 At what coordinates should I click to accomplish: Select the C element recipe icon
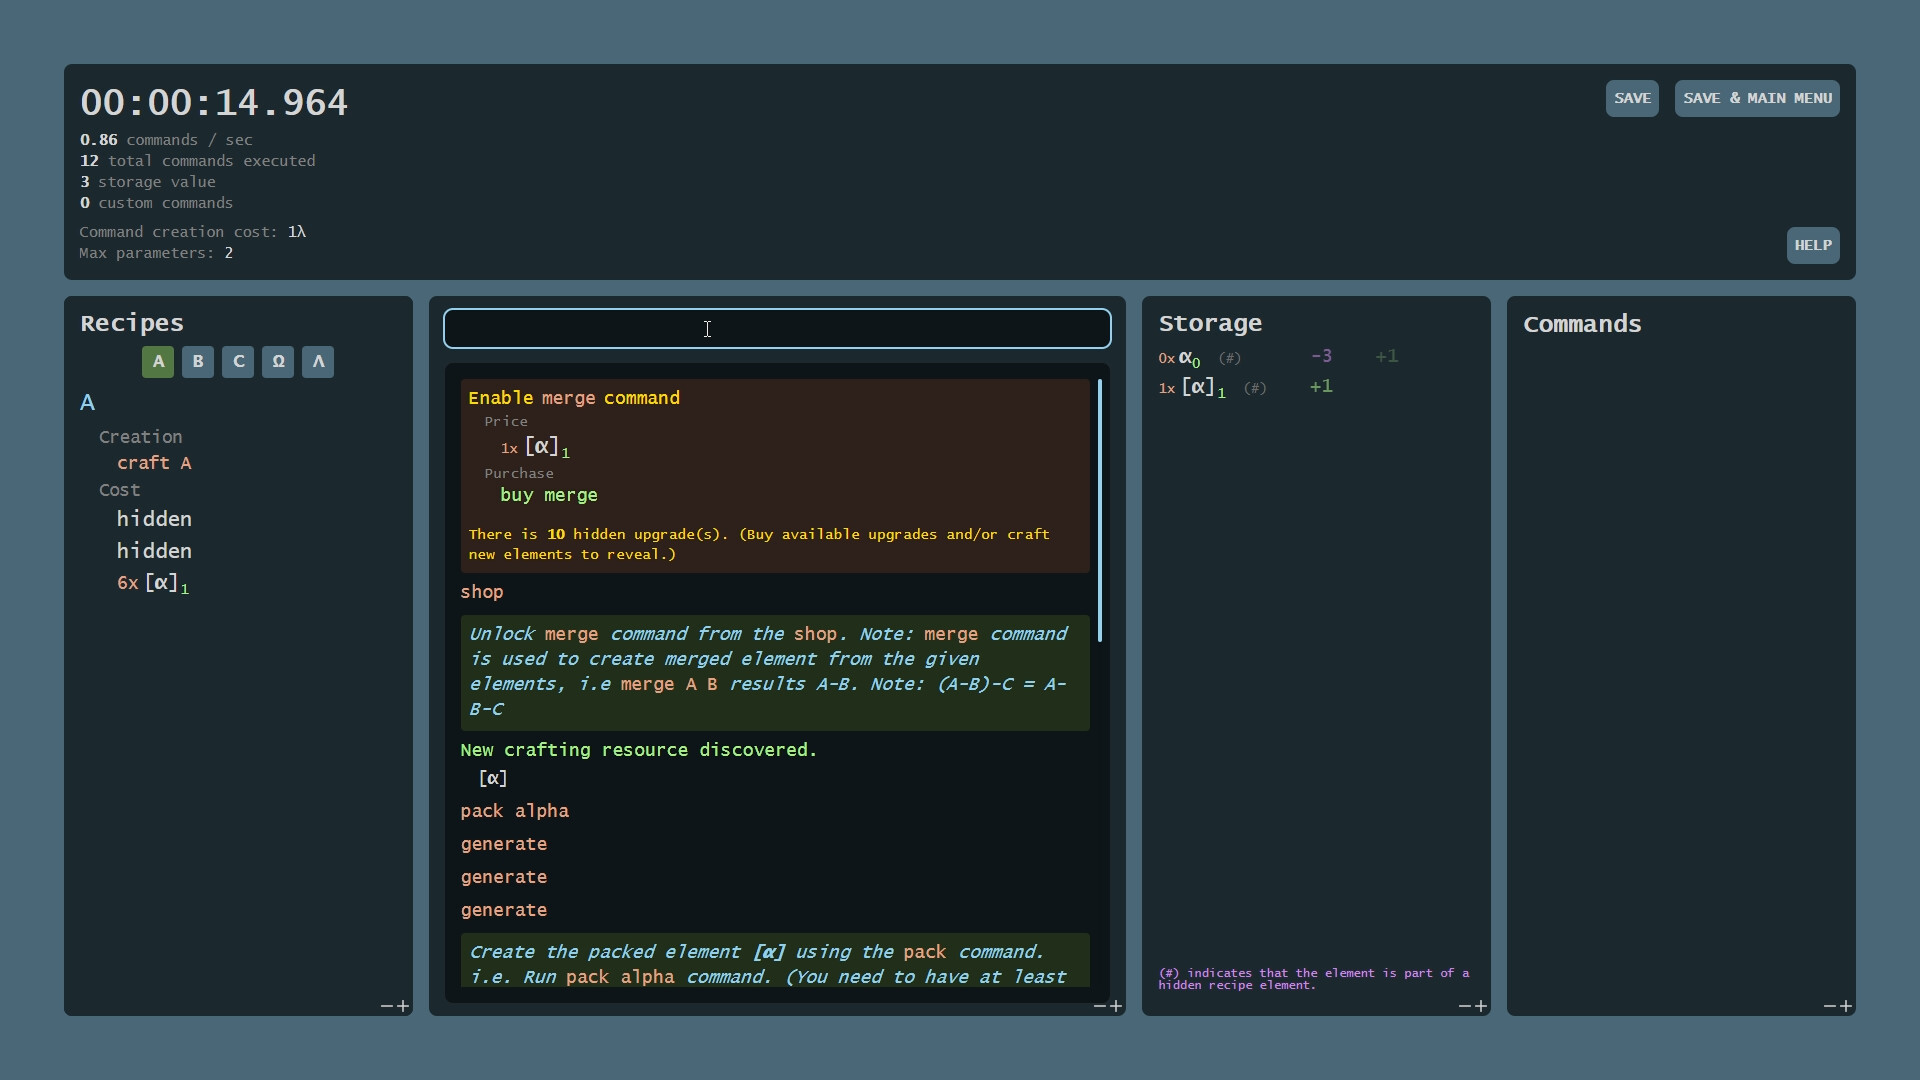point(237,362)
